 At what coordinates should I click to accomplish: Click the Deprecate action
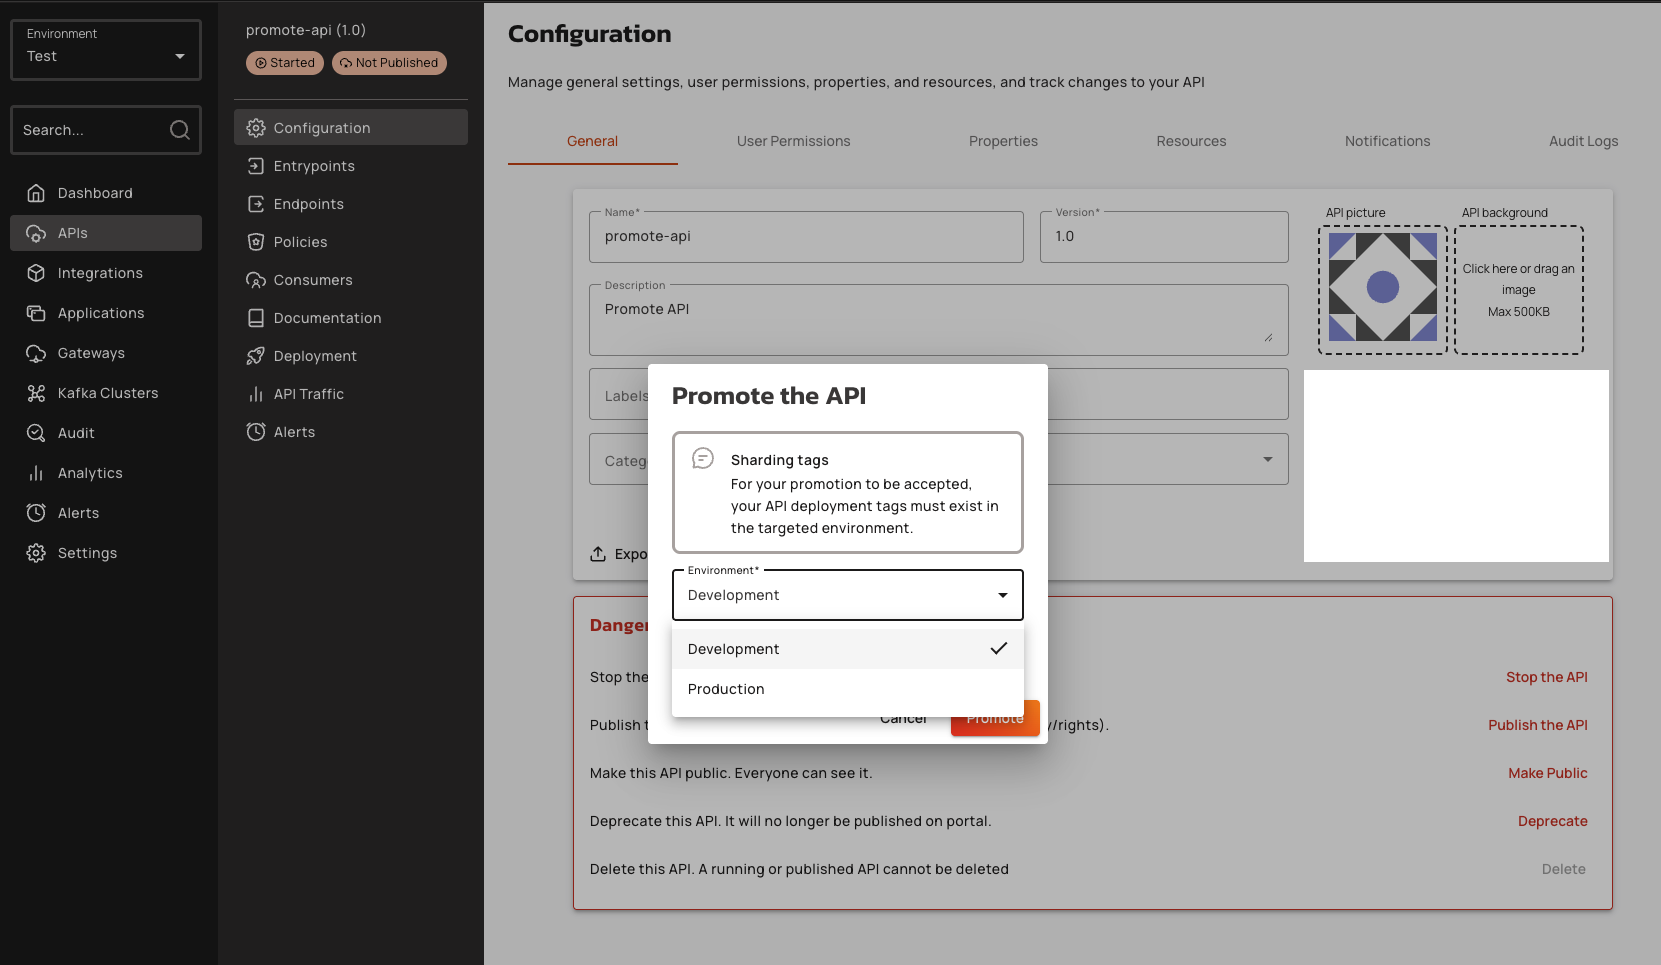click(x=1552, y=821)
